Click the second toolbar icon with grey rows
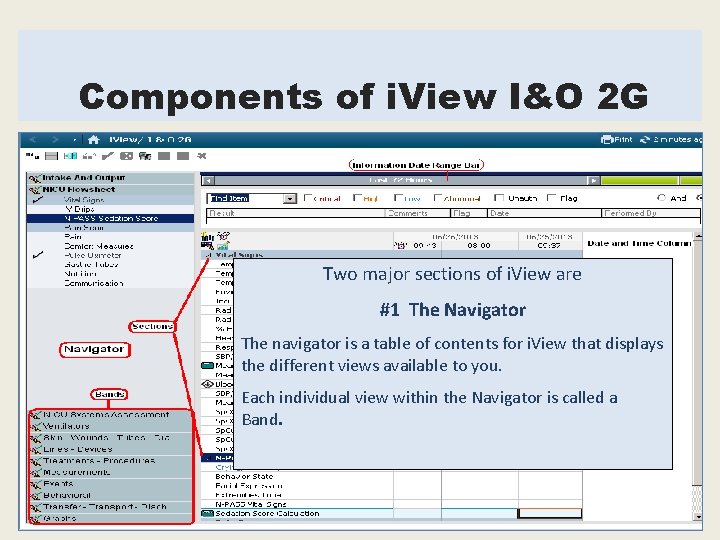The image size is (720, 540). click(x=51, y=156)
